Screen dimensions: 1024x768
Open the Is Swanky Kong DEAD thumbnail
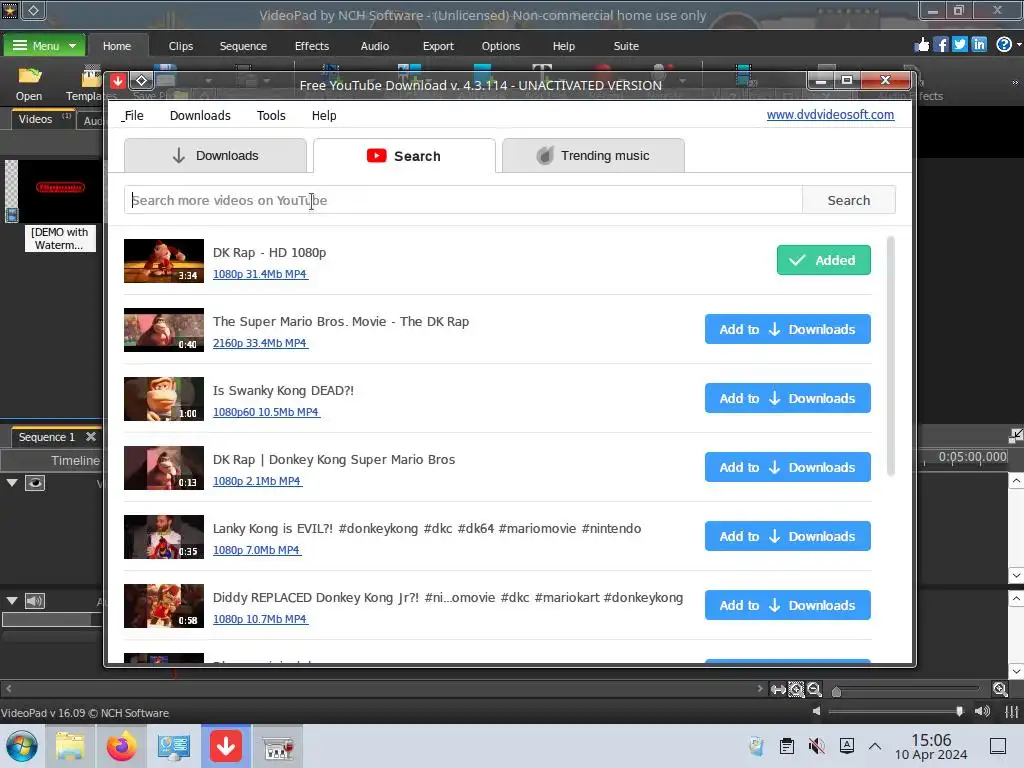coord(164,399)
